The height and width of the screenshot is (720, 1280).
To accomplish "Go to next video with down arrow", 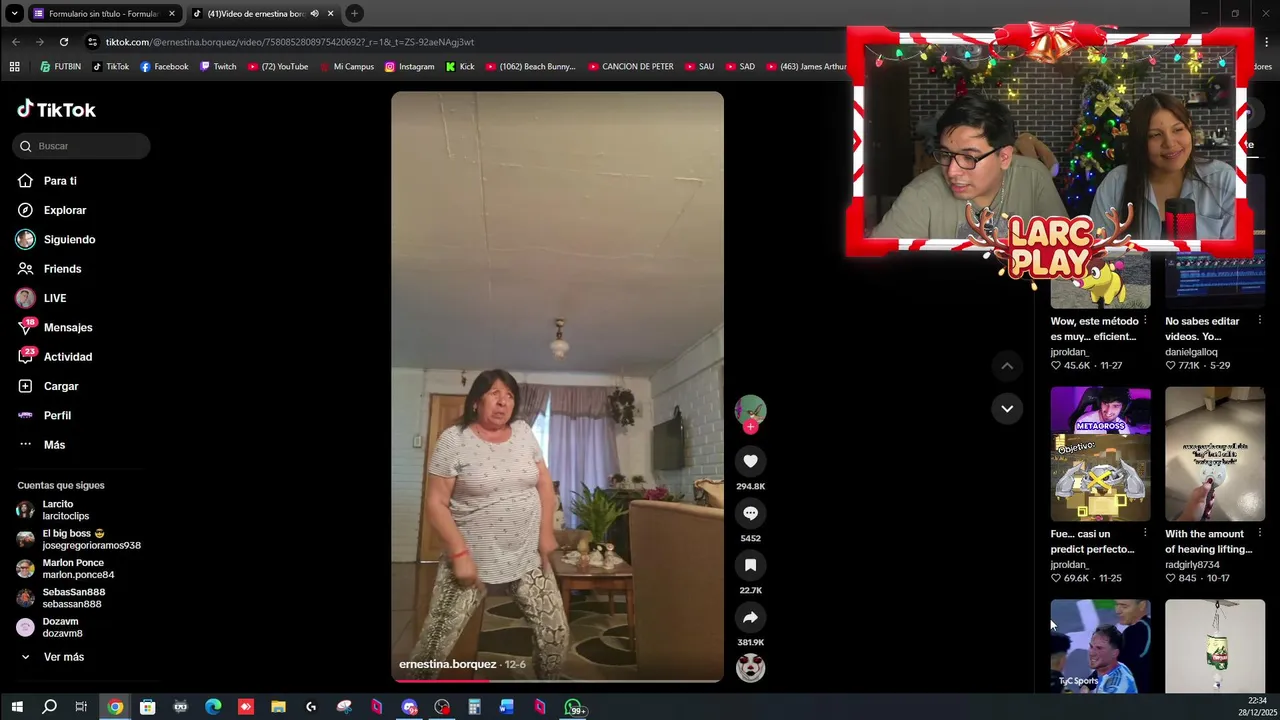I will point(1007,408).
